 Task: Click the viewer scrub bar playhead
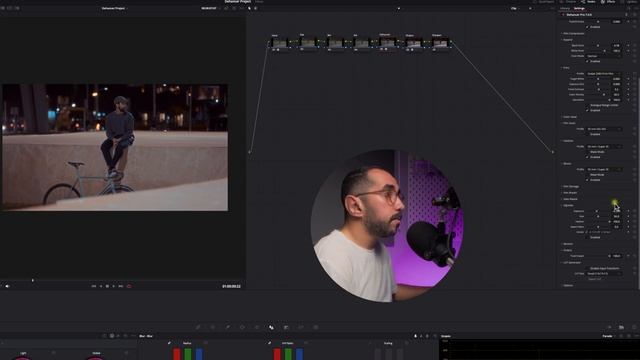[x=33, y=280]
